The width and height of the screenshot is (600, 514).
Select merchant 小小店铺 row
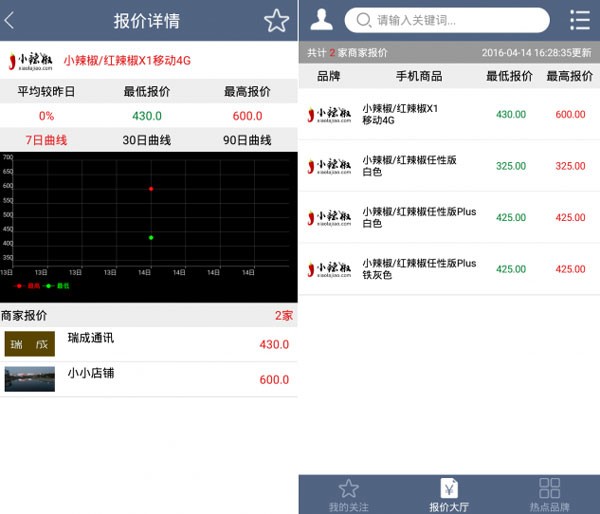coord(149,379)
